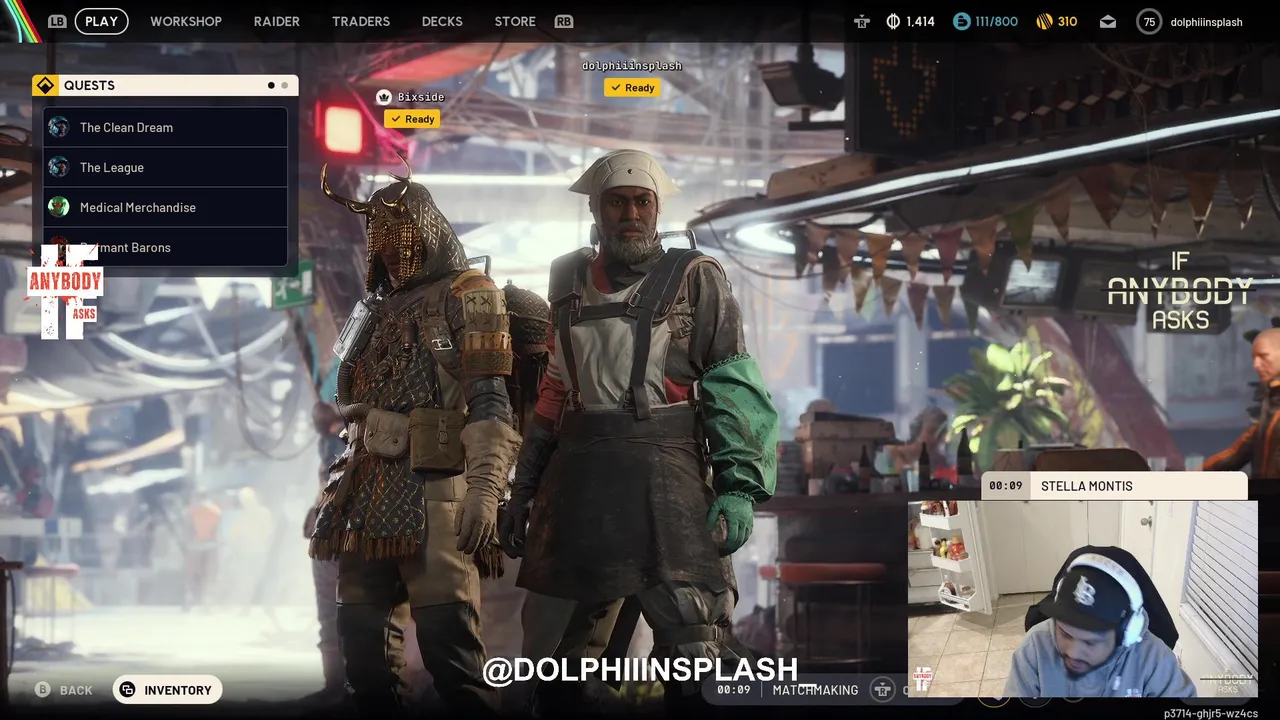Screen dimensions: 1280x720
Task: Click the right-stick icon in top bar
Action: click(862, 21)
